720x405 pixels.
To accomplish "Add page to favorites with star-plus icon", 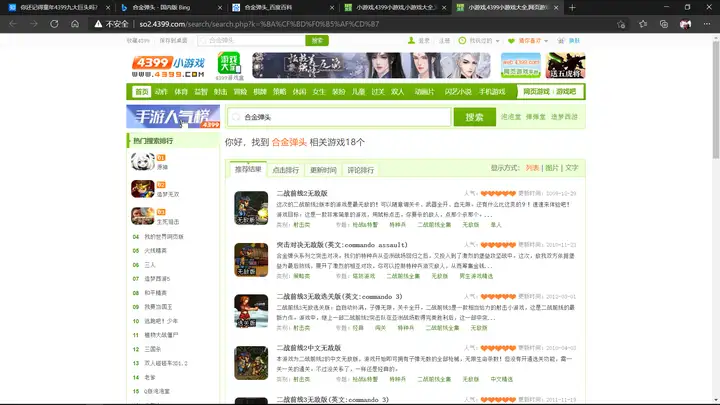I will (621, 24).
